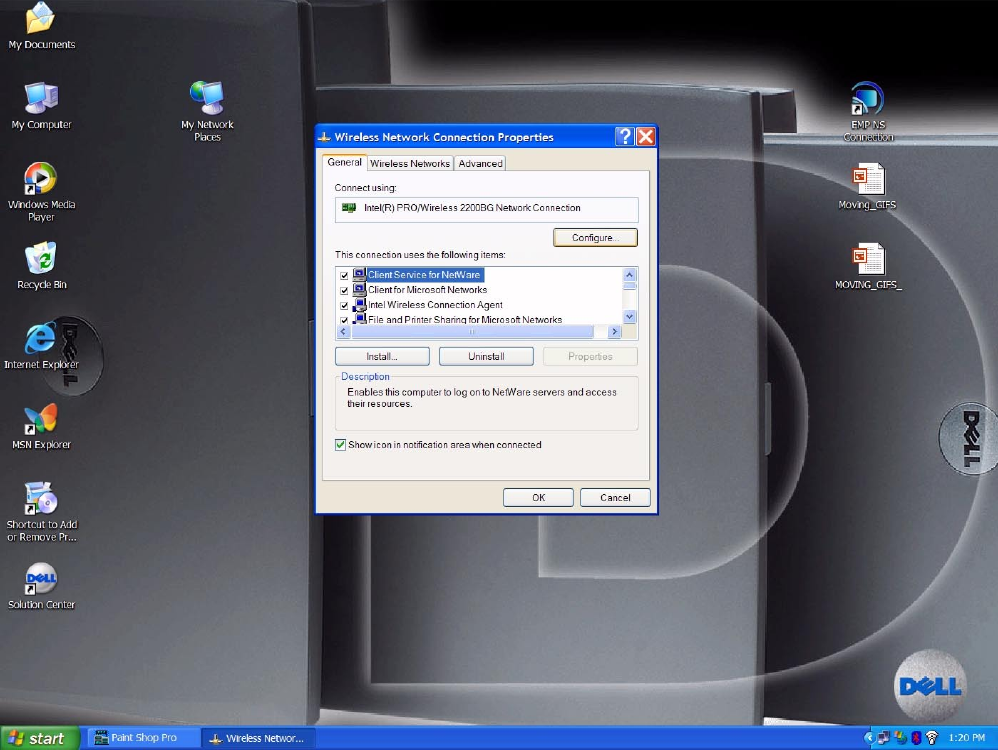Select Client Service for NetWare row
Viewport: 998px width, 750px height.
click(x=425, y=274)
